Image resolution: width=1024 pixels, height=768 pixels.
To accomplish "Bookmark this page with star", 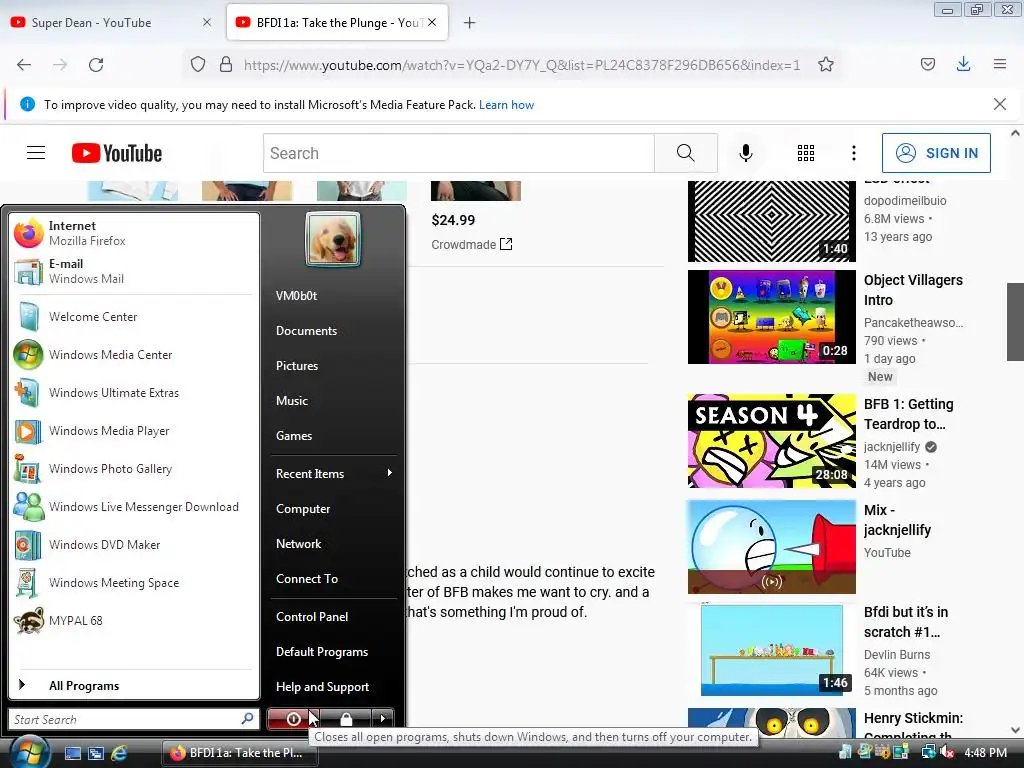I will (x=825, y=65).
